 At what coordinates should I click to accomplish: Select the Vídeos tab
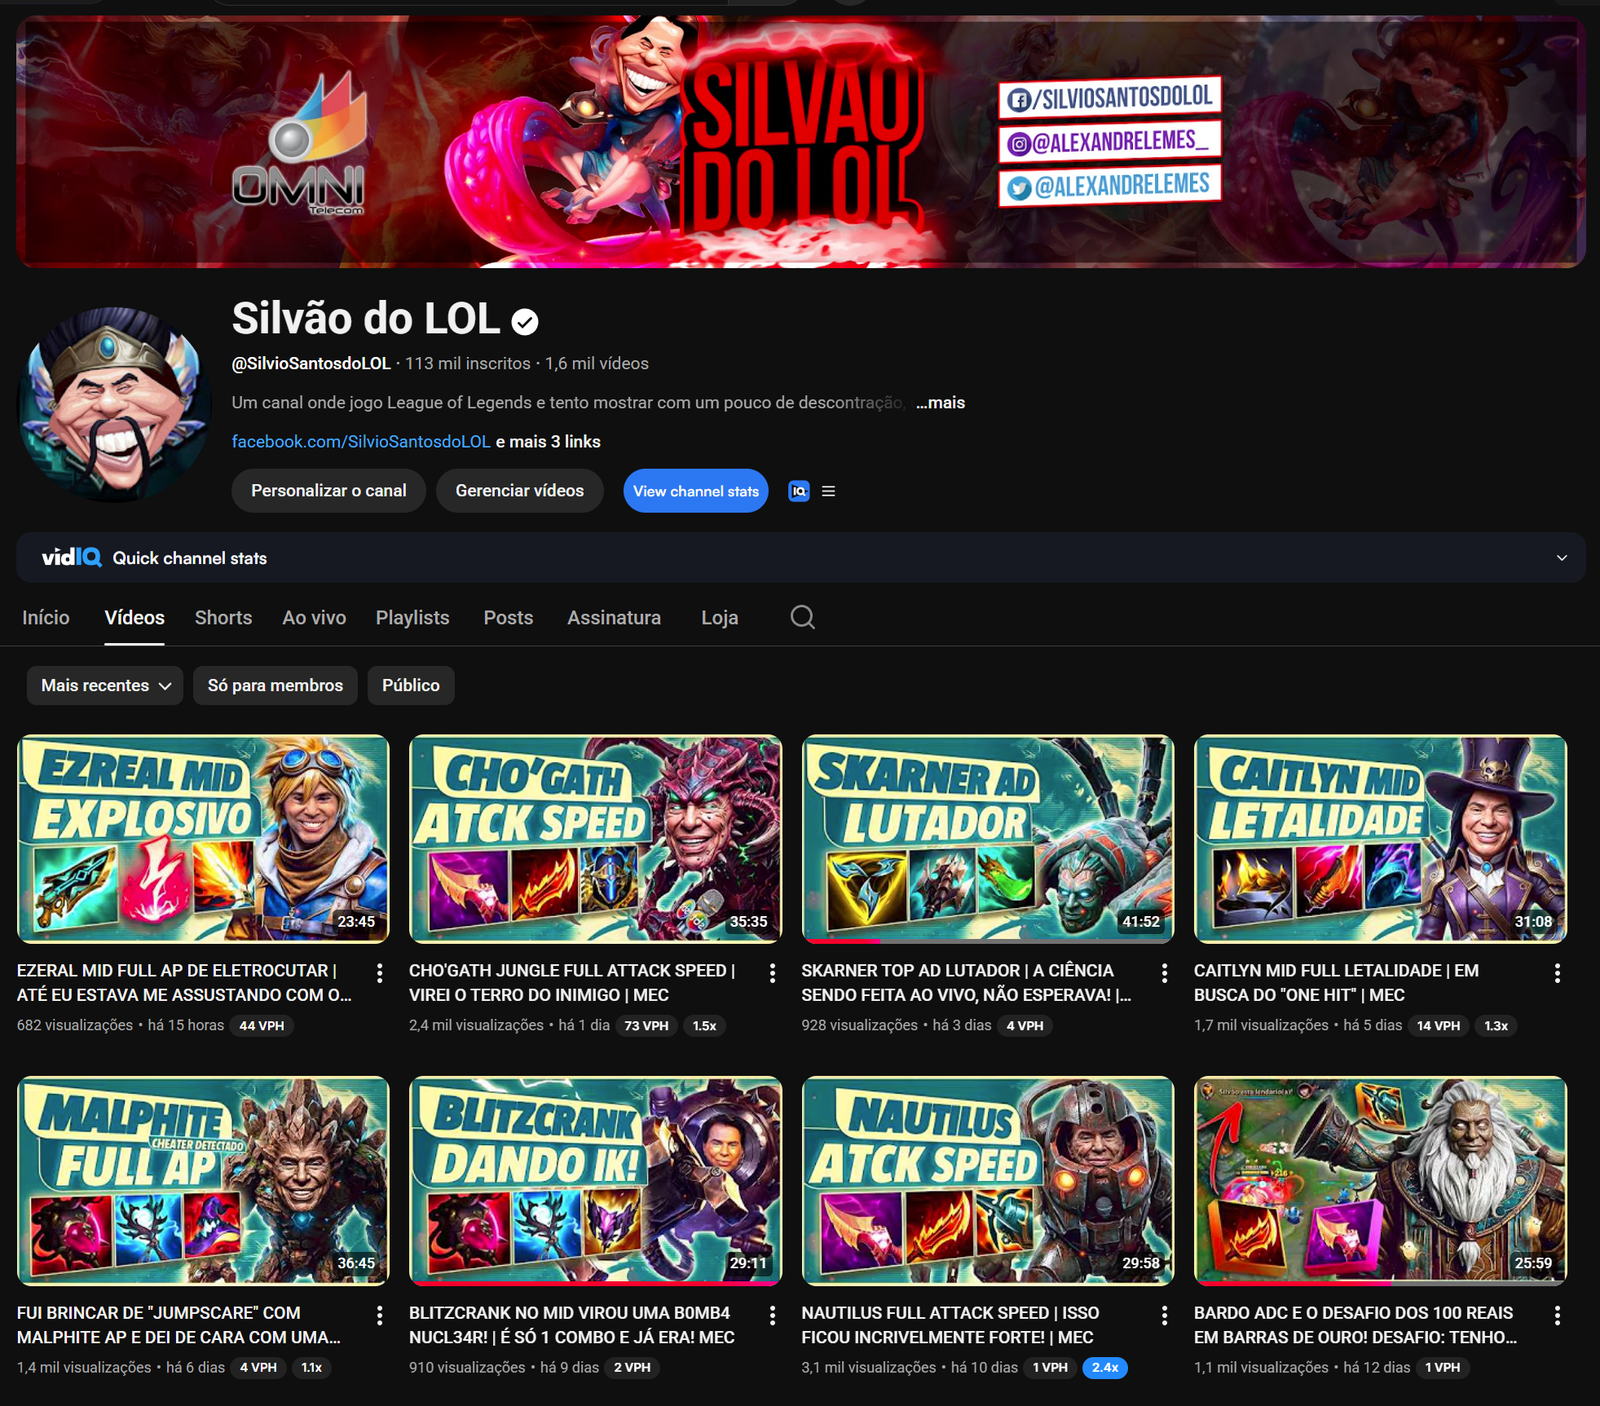pos(135,618)
